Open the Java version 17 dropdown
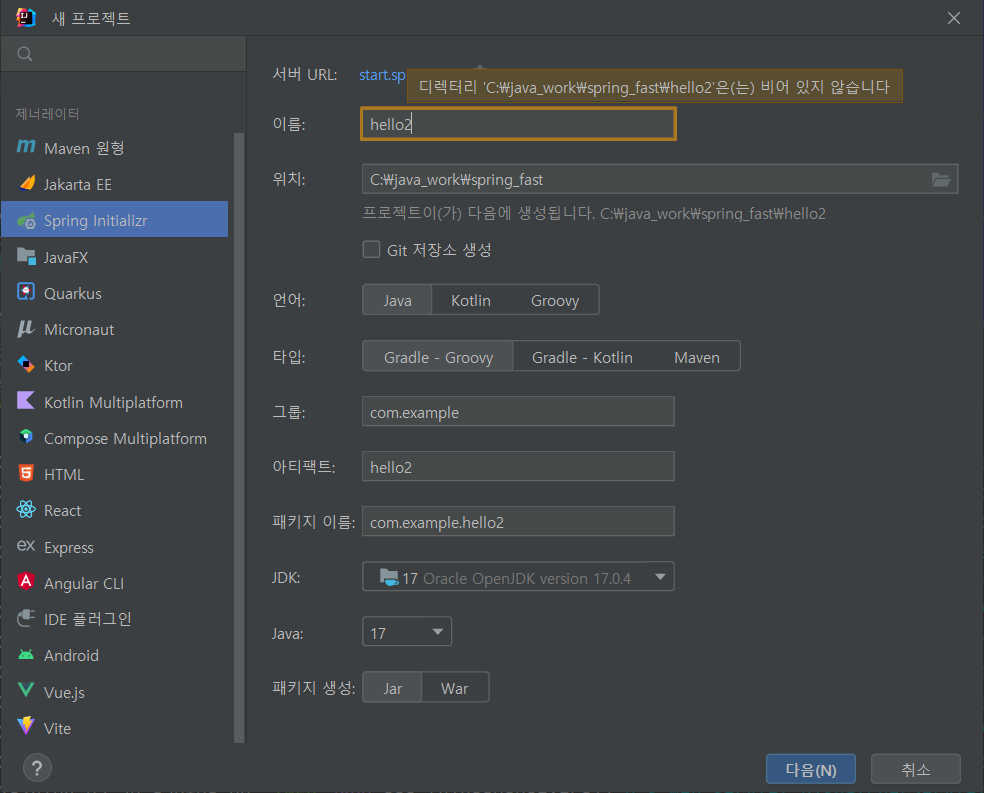984x793 pixels. (x=407, y=632)
